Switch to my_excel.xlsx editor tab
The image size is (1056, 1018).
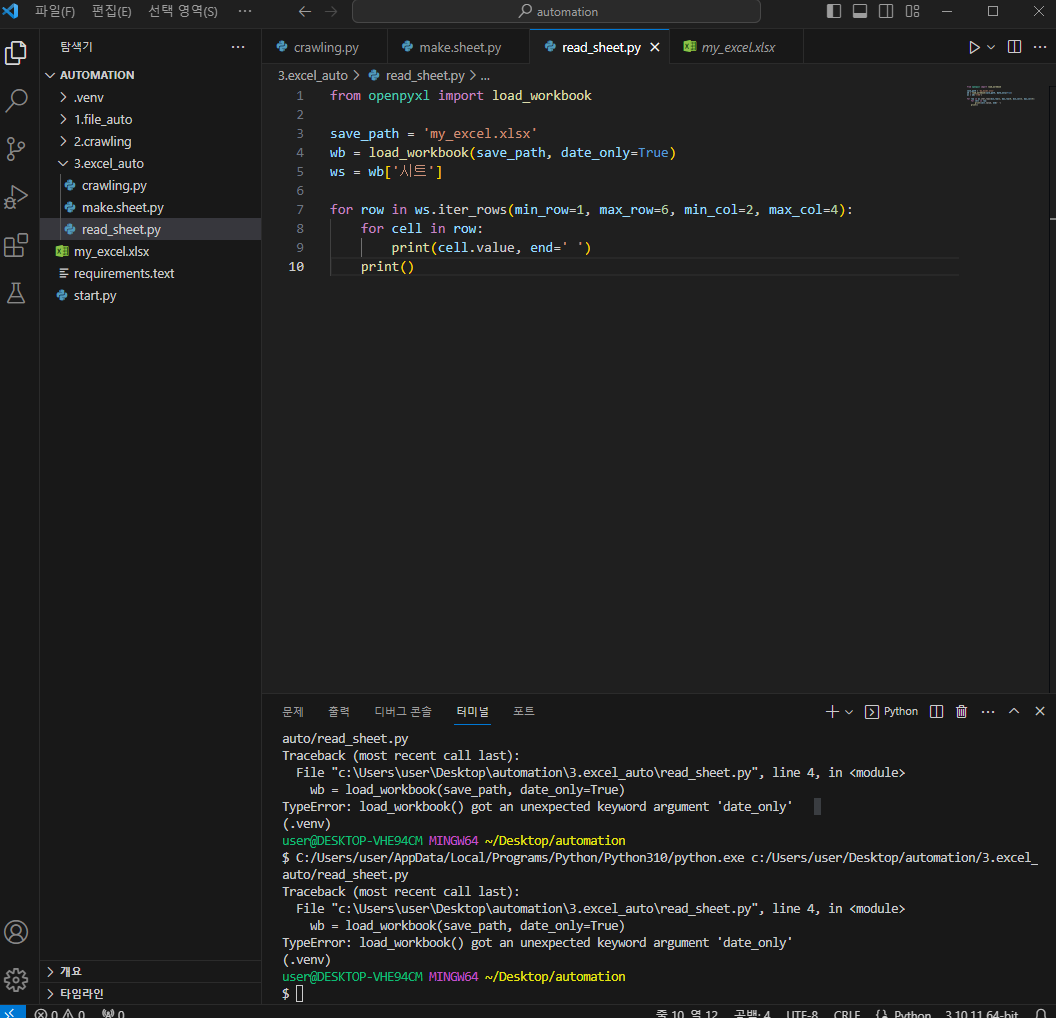736,47
